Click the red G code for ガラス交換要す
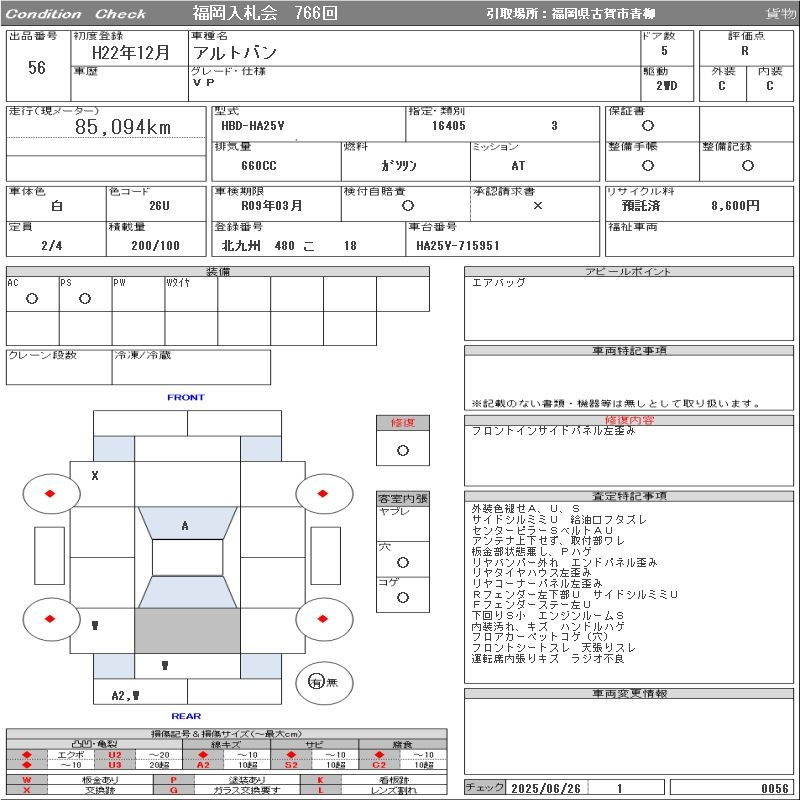 pyautogui.click(x=173, y=790)
